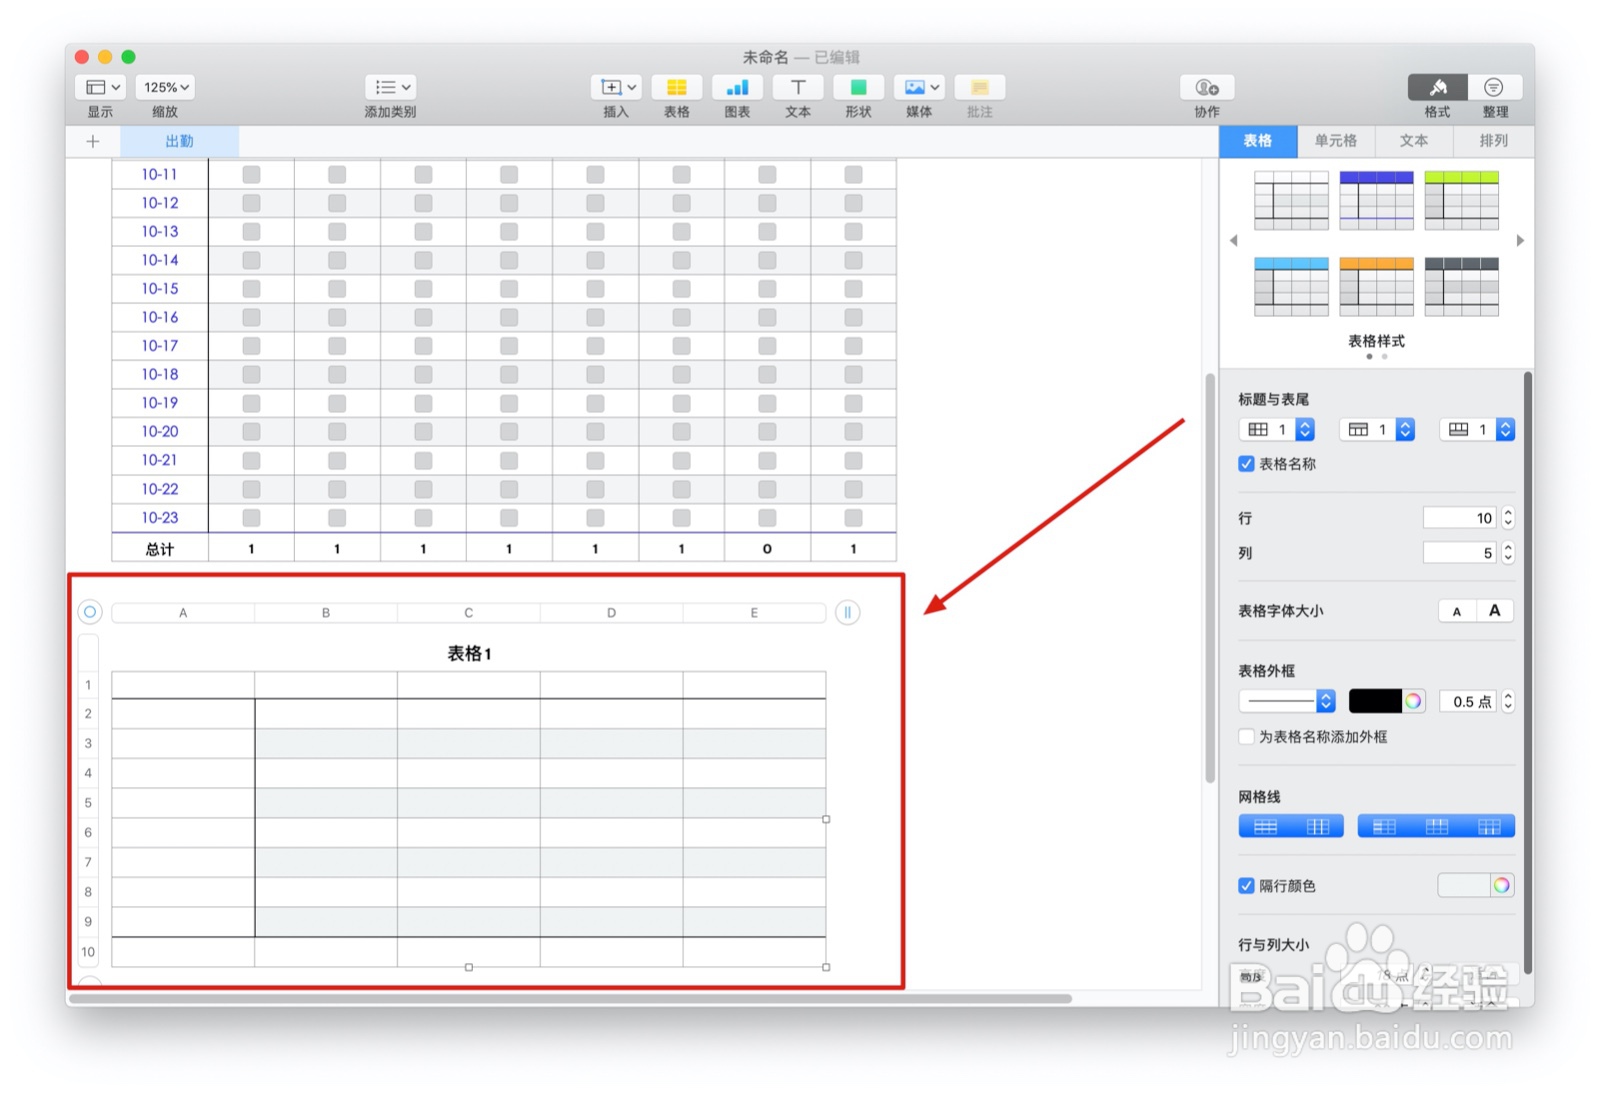Click the 列 column count field

[x=1460, y=553]
